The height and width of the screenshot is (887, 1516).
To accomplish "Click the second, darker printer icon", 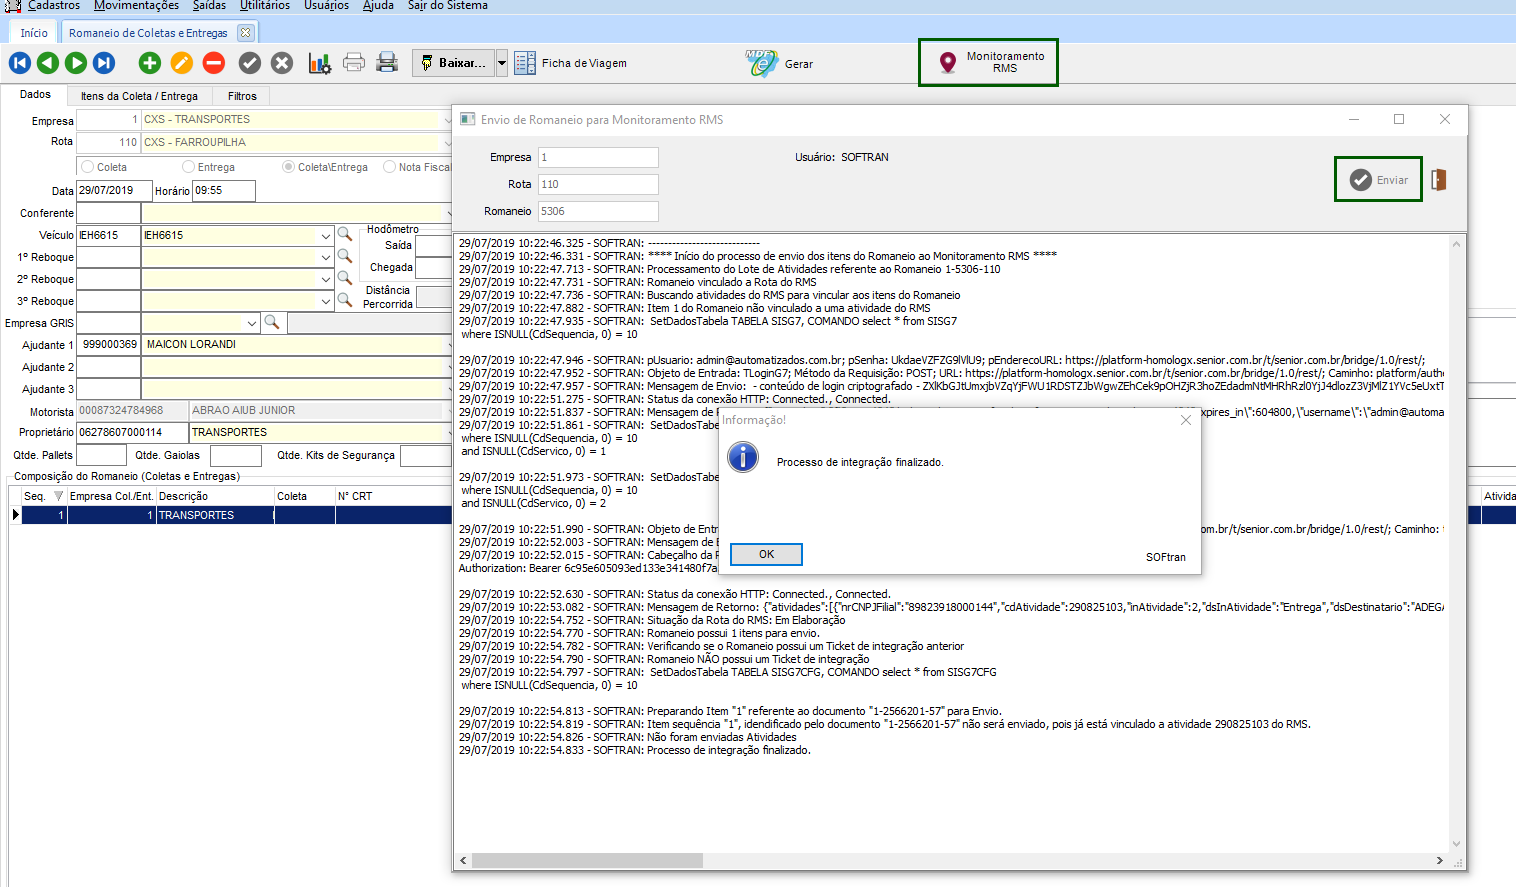I will click(x=387, y=63).
